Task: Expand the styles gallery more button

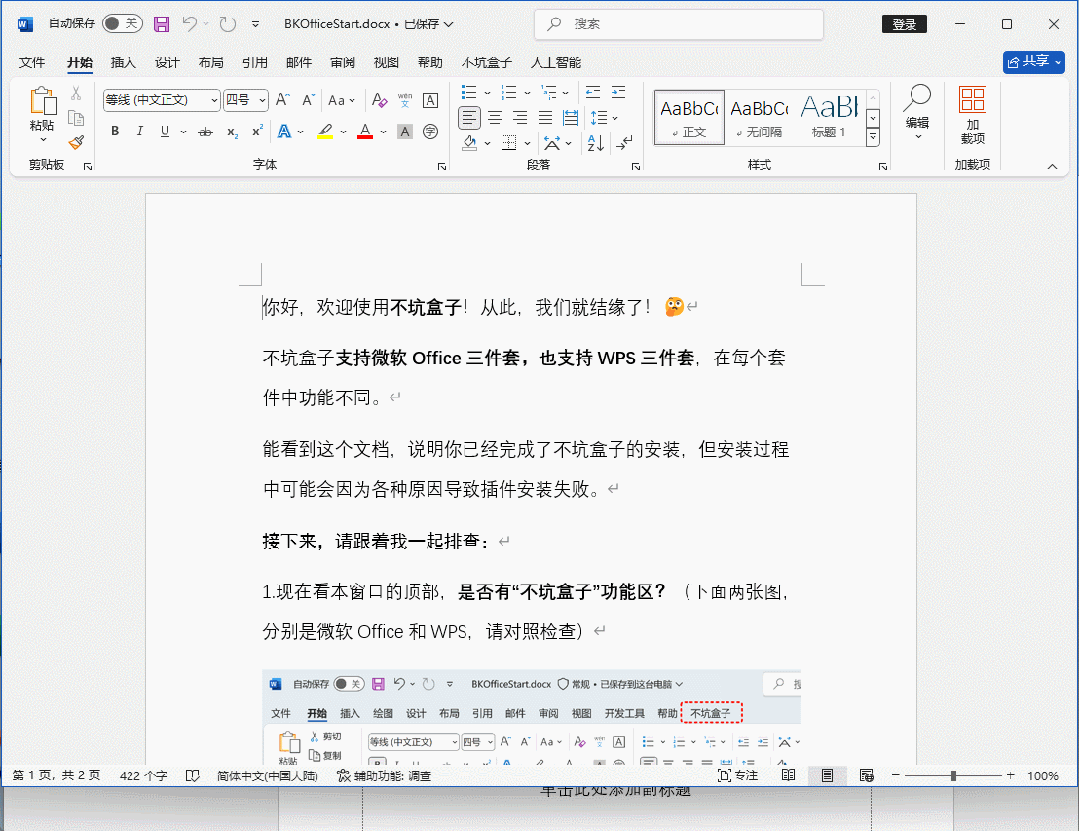Action: tap(873, 136)
